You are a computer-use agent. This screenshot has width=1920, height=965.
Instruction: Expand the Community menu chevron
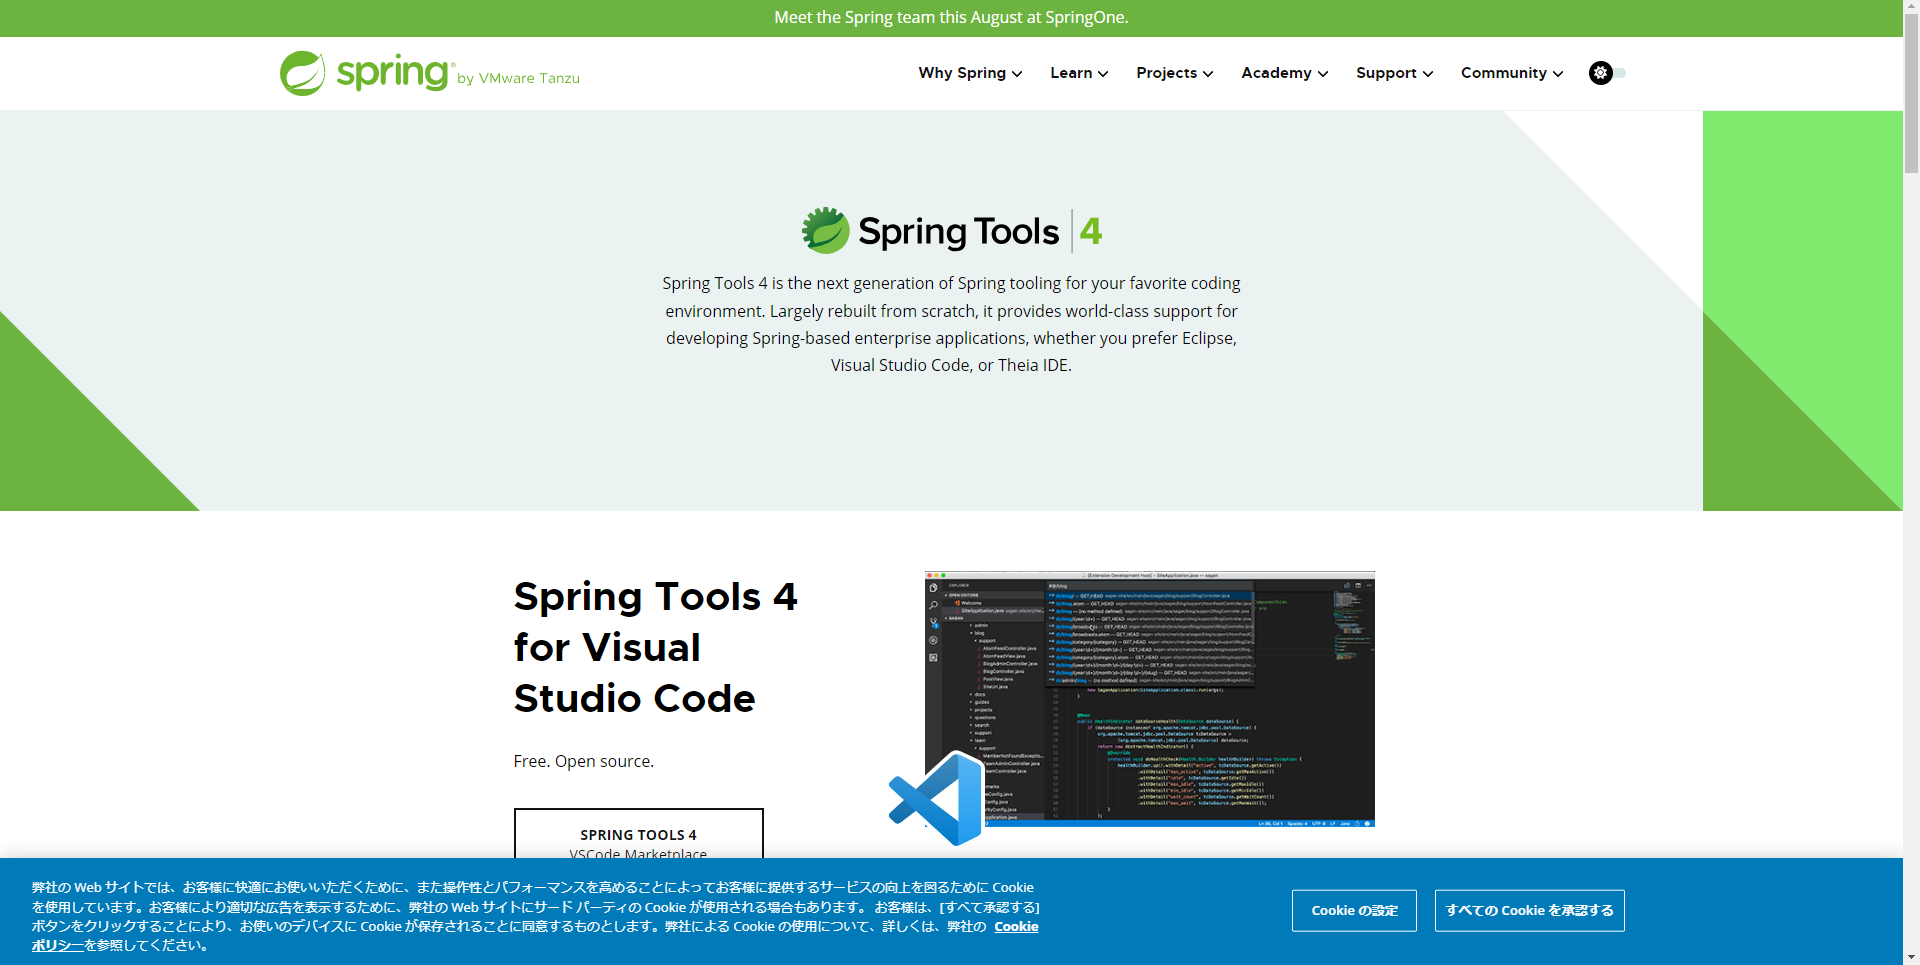coord(1558,74)
